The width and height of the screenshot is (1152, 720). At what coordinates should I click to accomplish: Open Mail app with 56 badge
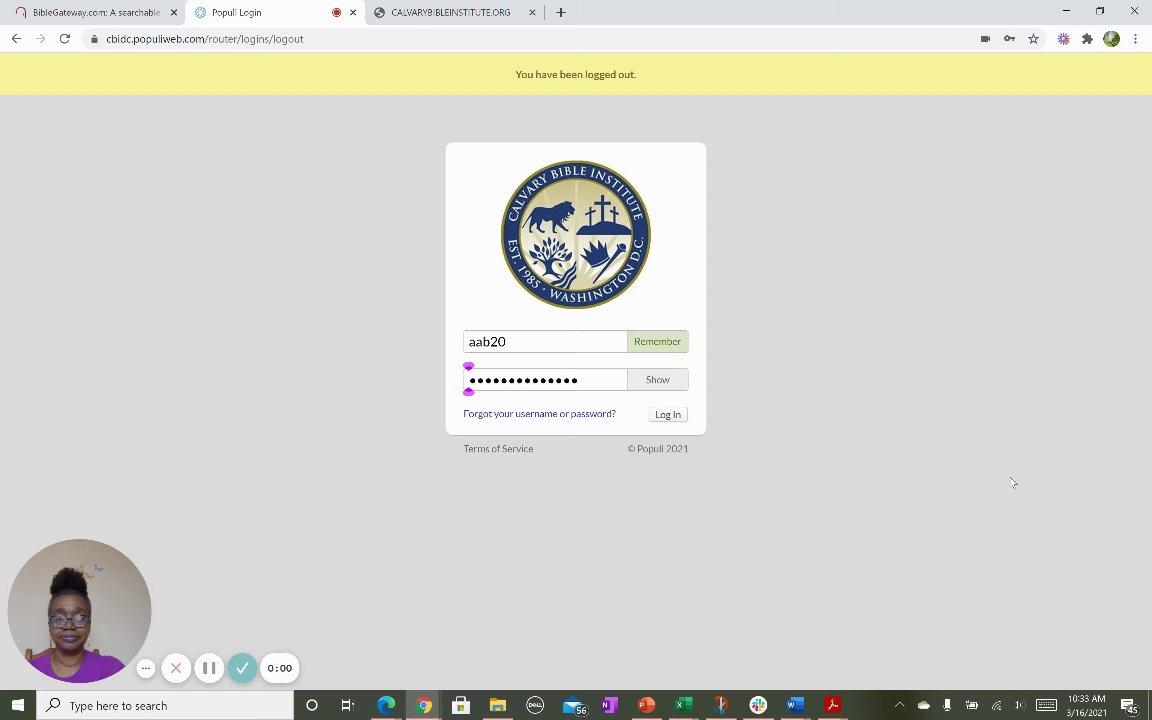(575, 706)
